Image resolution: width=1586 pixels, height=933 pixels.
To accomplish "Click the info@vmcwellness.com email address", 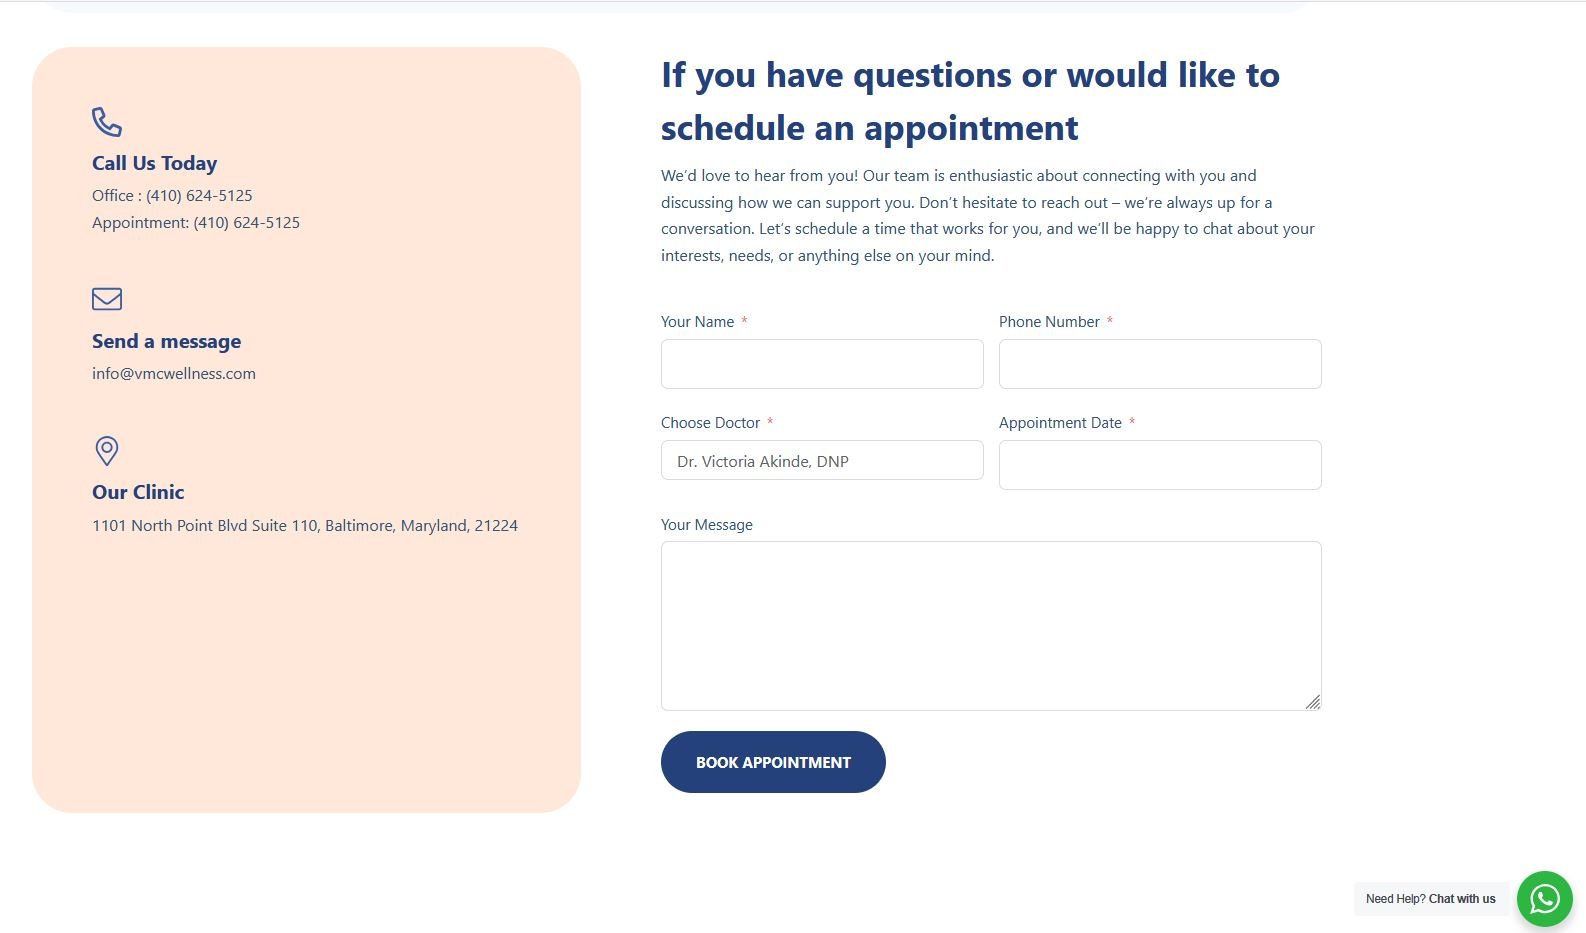I will (174, 374).
